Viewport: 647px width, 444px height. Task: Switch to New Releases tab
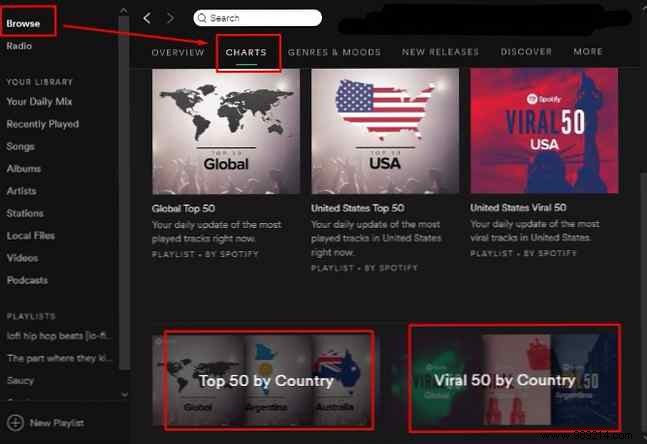tap(440, 52)
